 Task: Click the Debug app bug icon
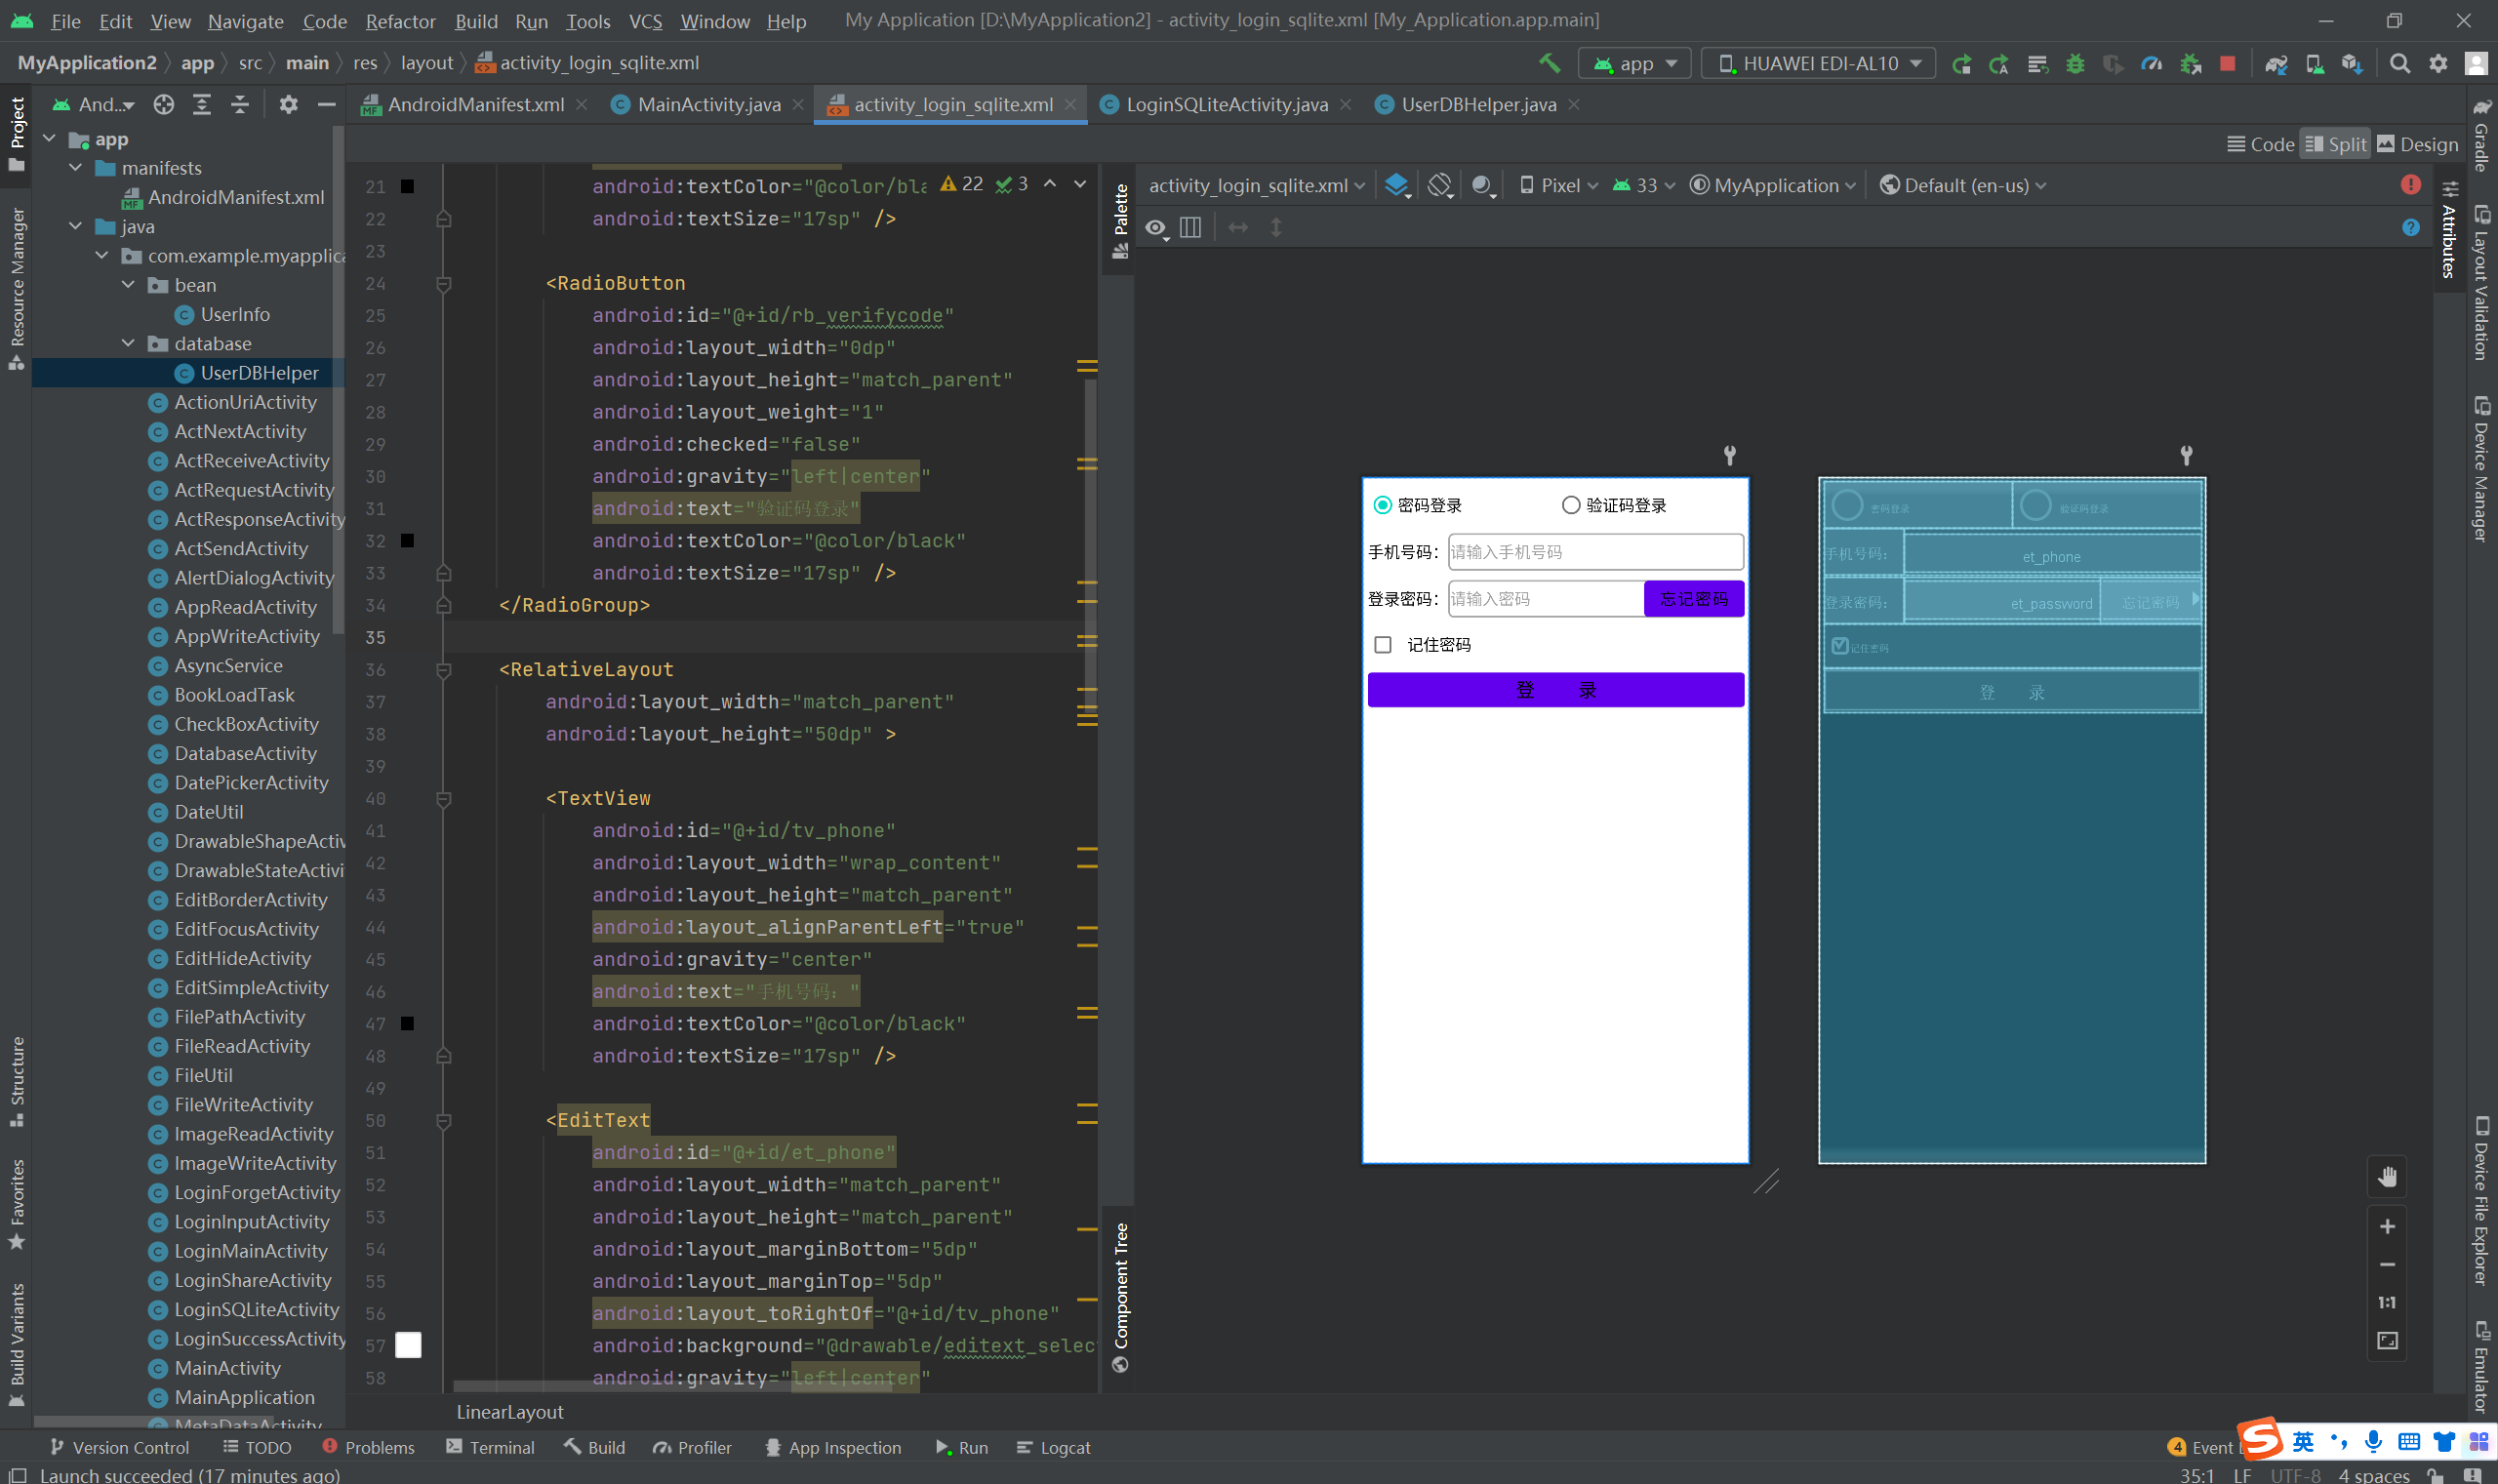[2075, 63]
